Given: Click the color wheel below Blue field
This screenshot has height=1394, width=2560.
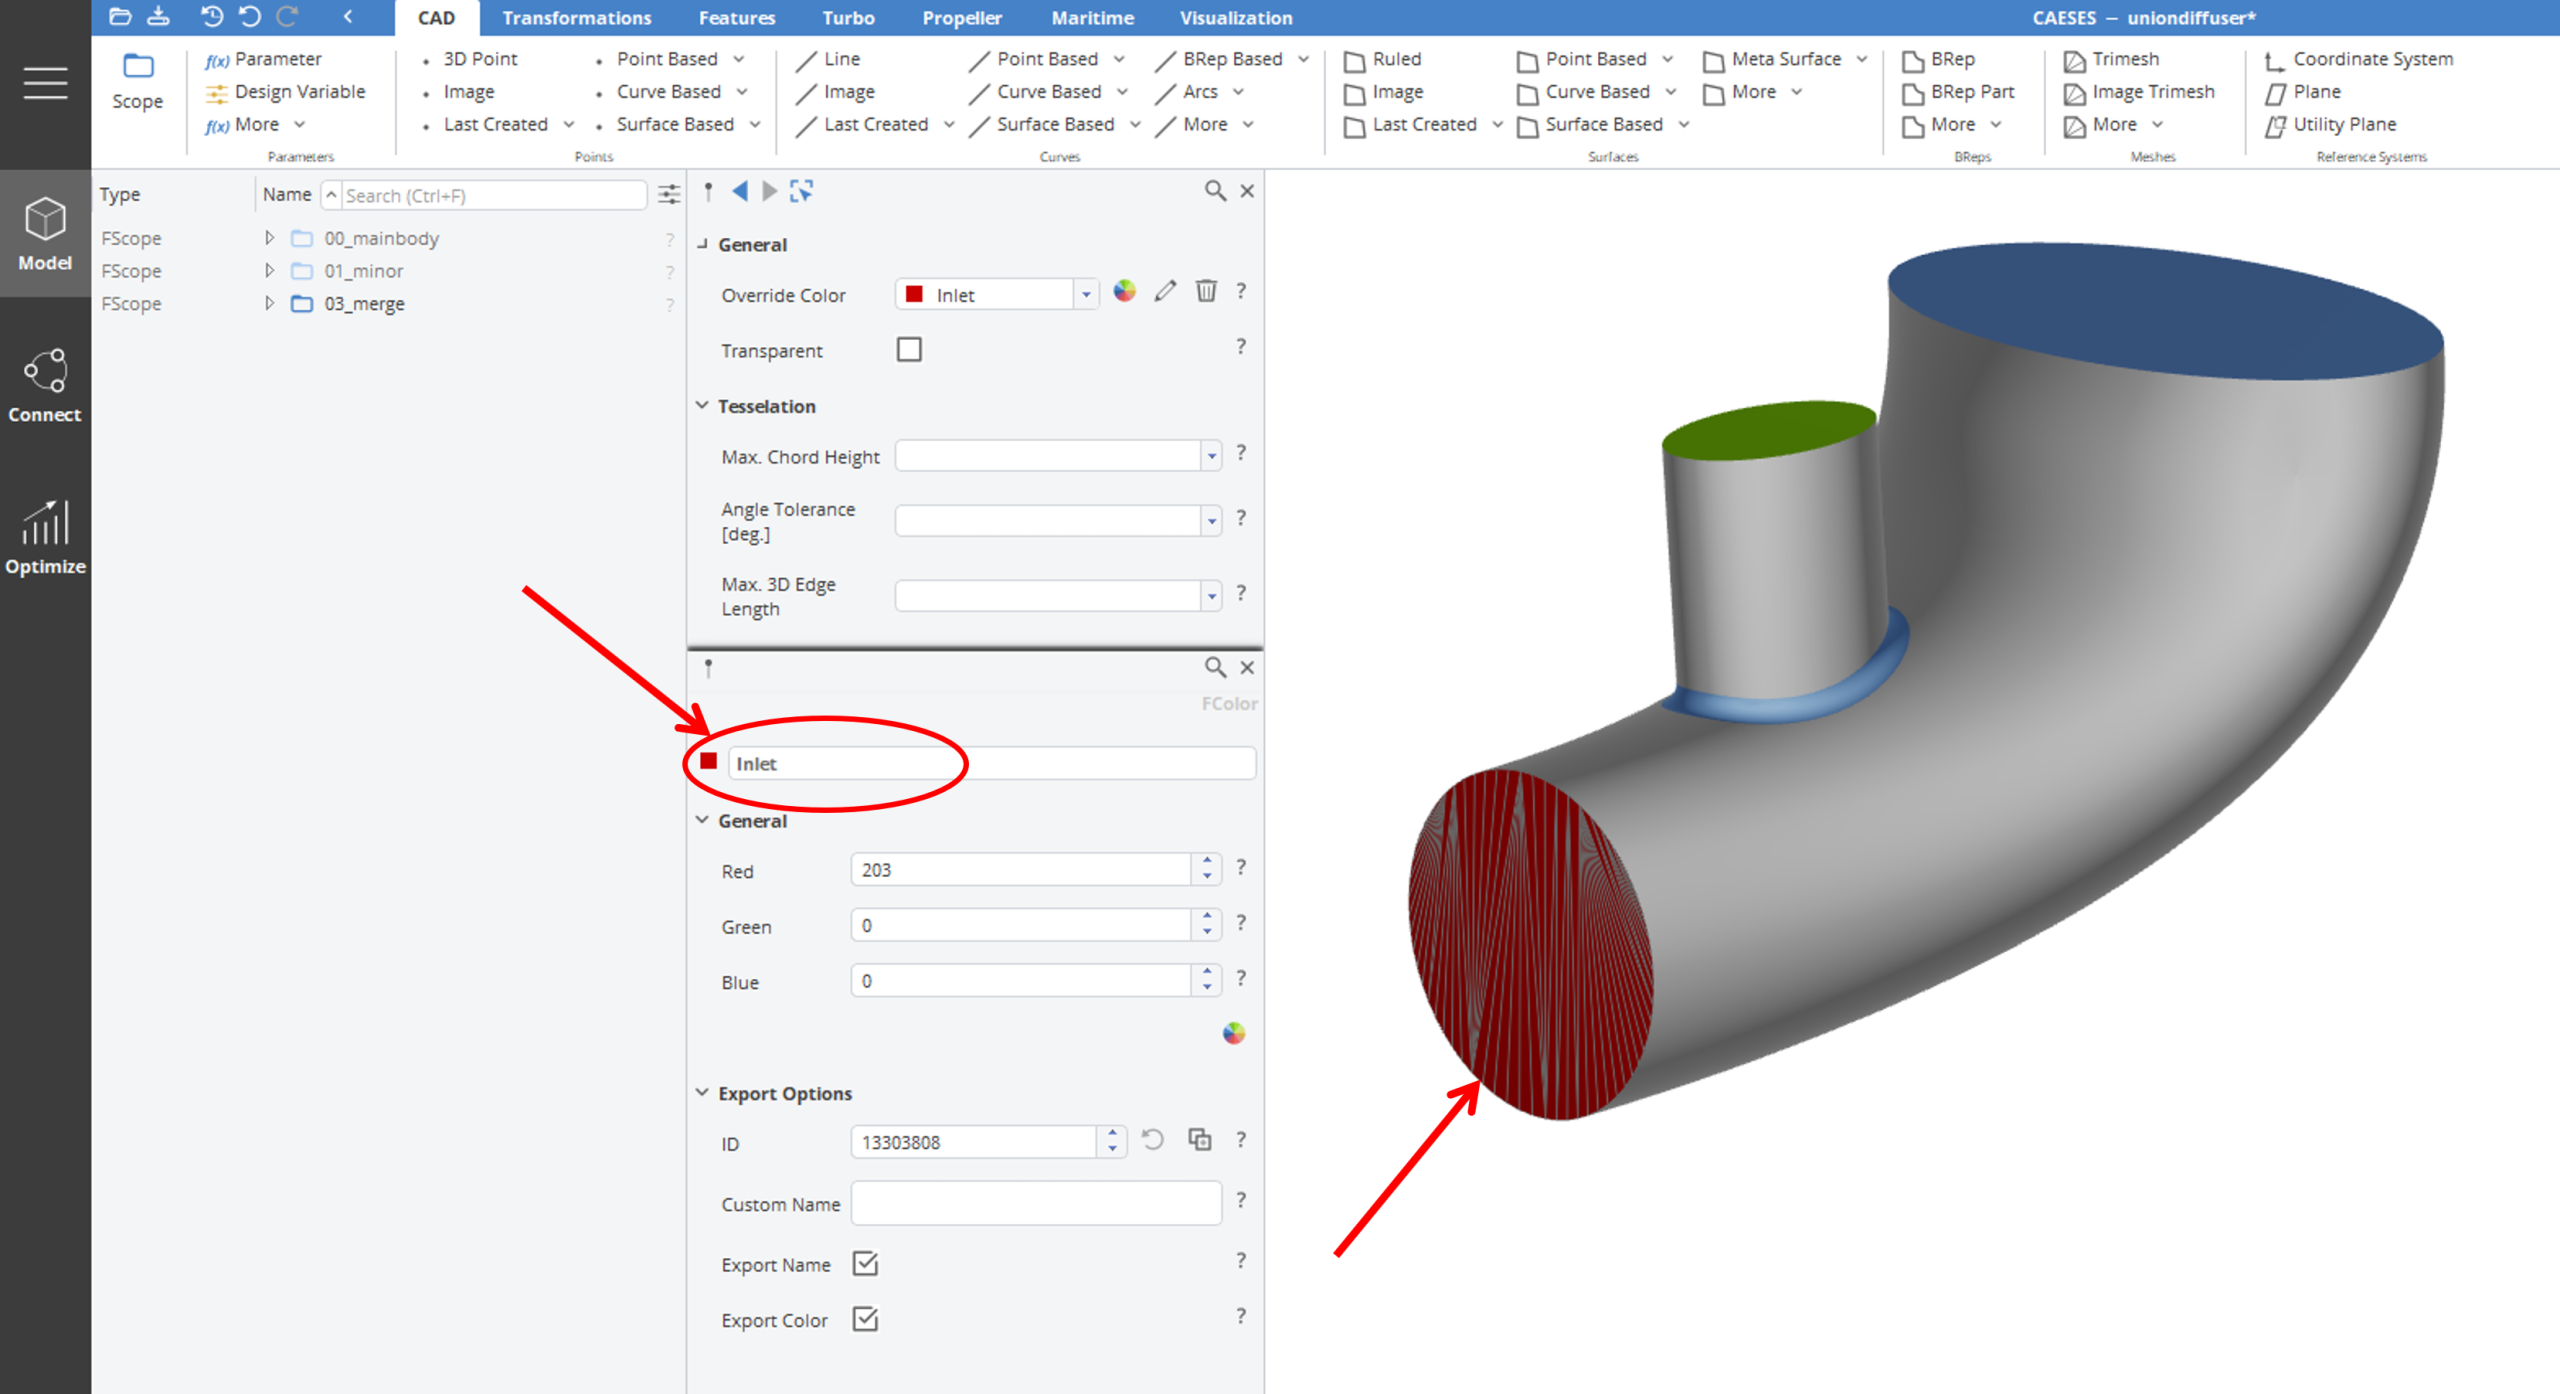Looking at the screenshot, I should click(x=1233, y=1033).
